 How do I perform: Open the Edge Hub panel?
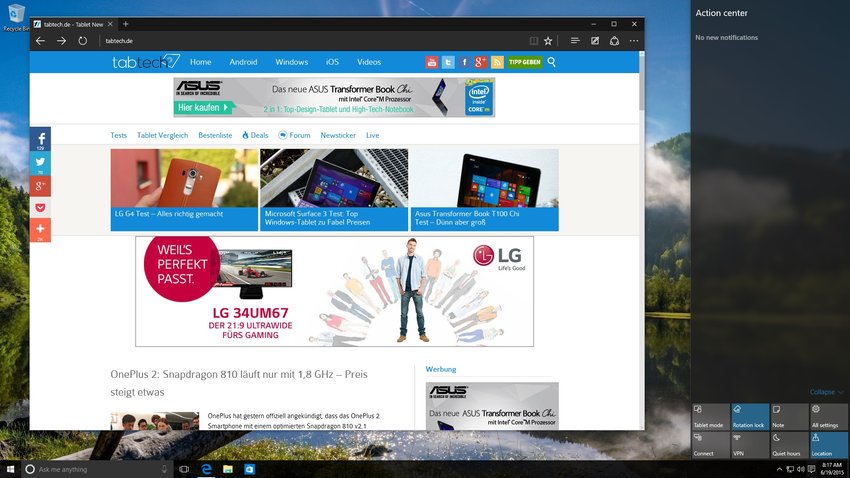click(x=575, y=41)
